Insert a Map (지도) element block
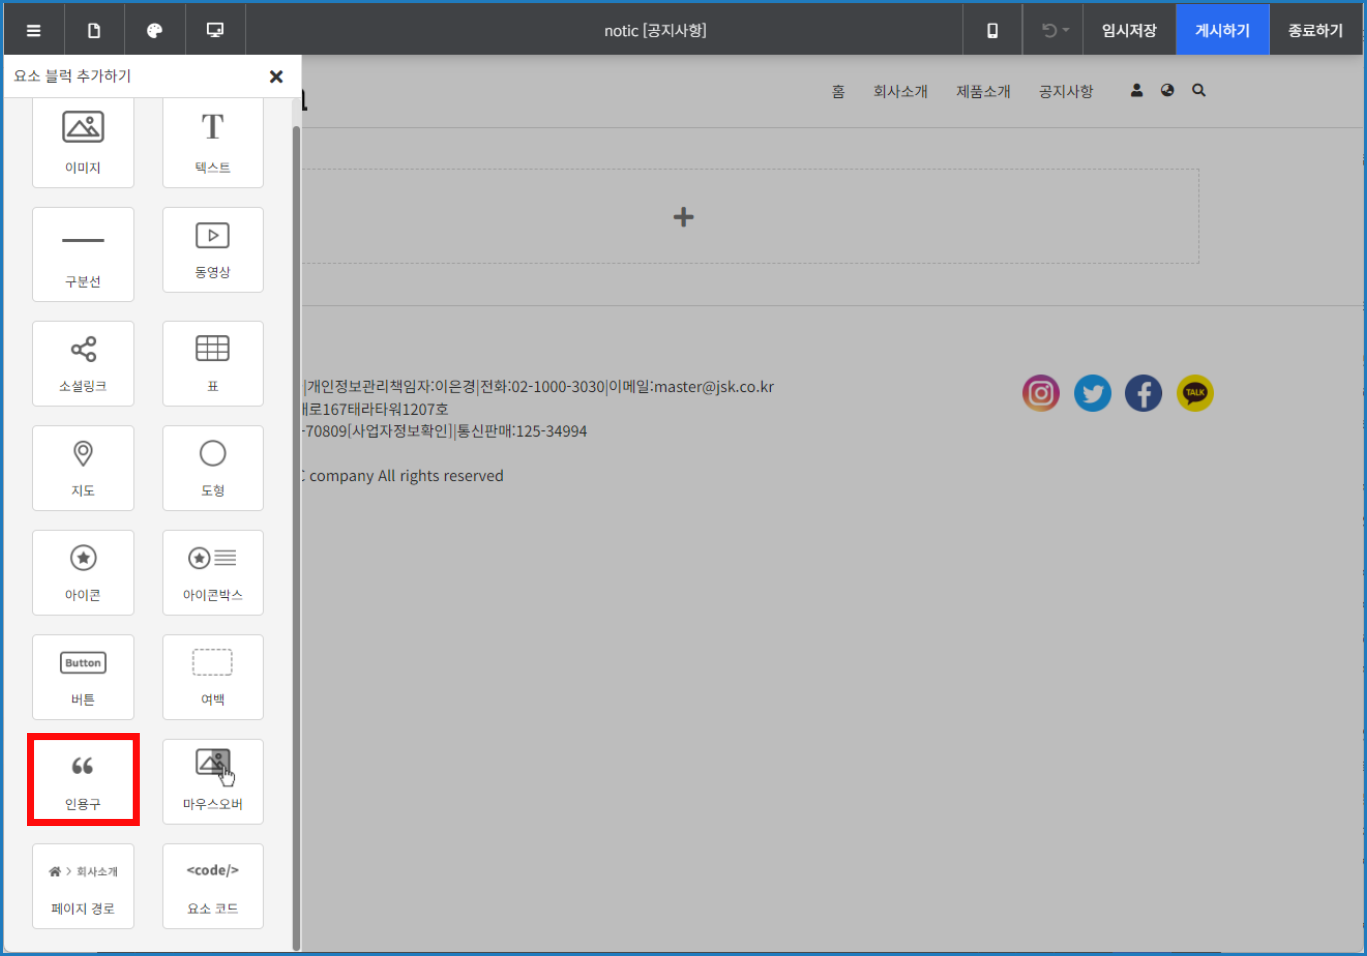The width and height of the screenshot is (1367, 956). (x=83, y=468)
